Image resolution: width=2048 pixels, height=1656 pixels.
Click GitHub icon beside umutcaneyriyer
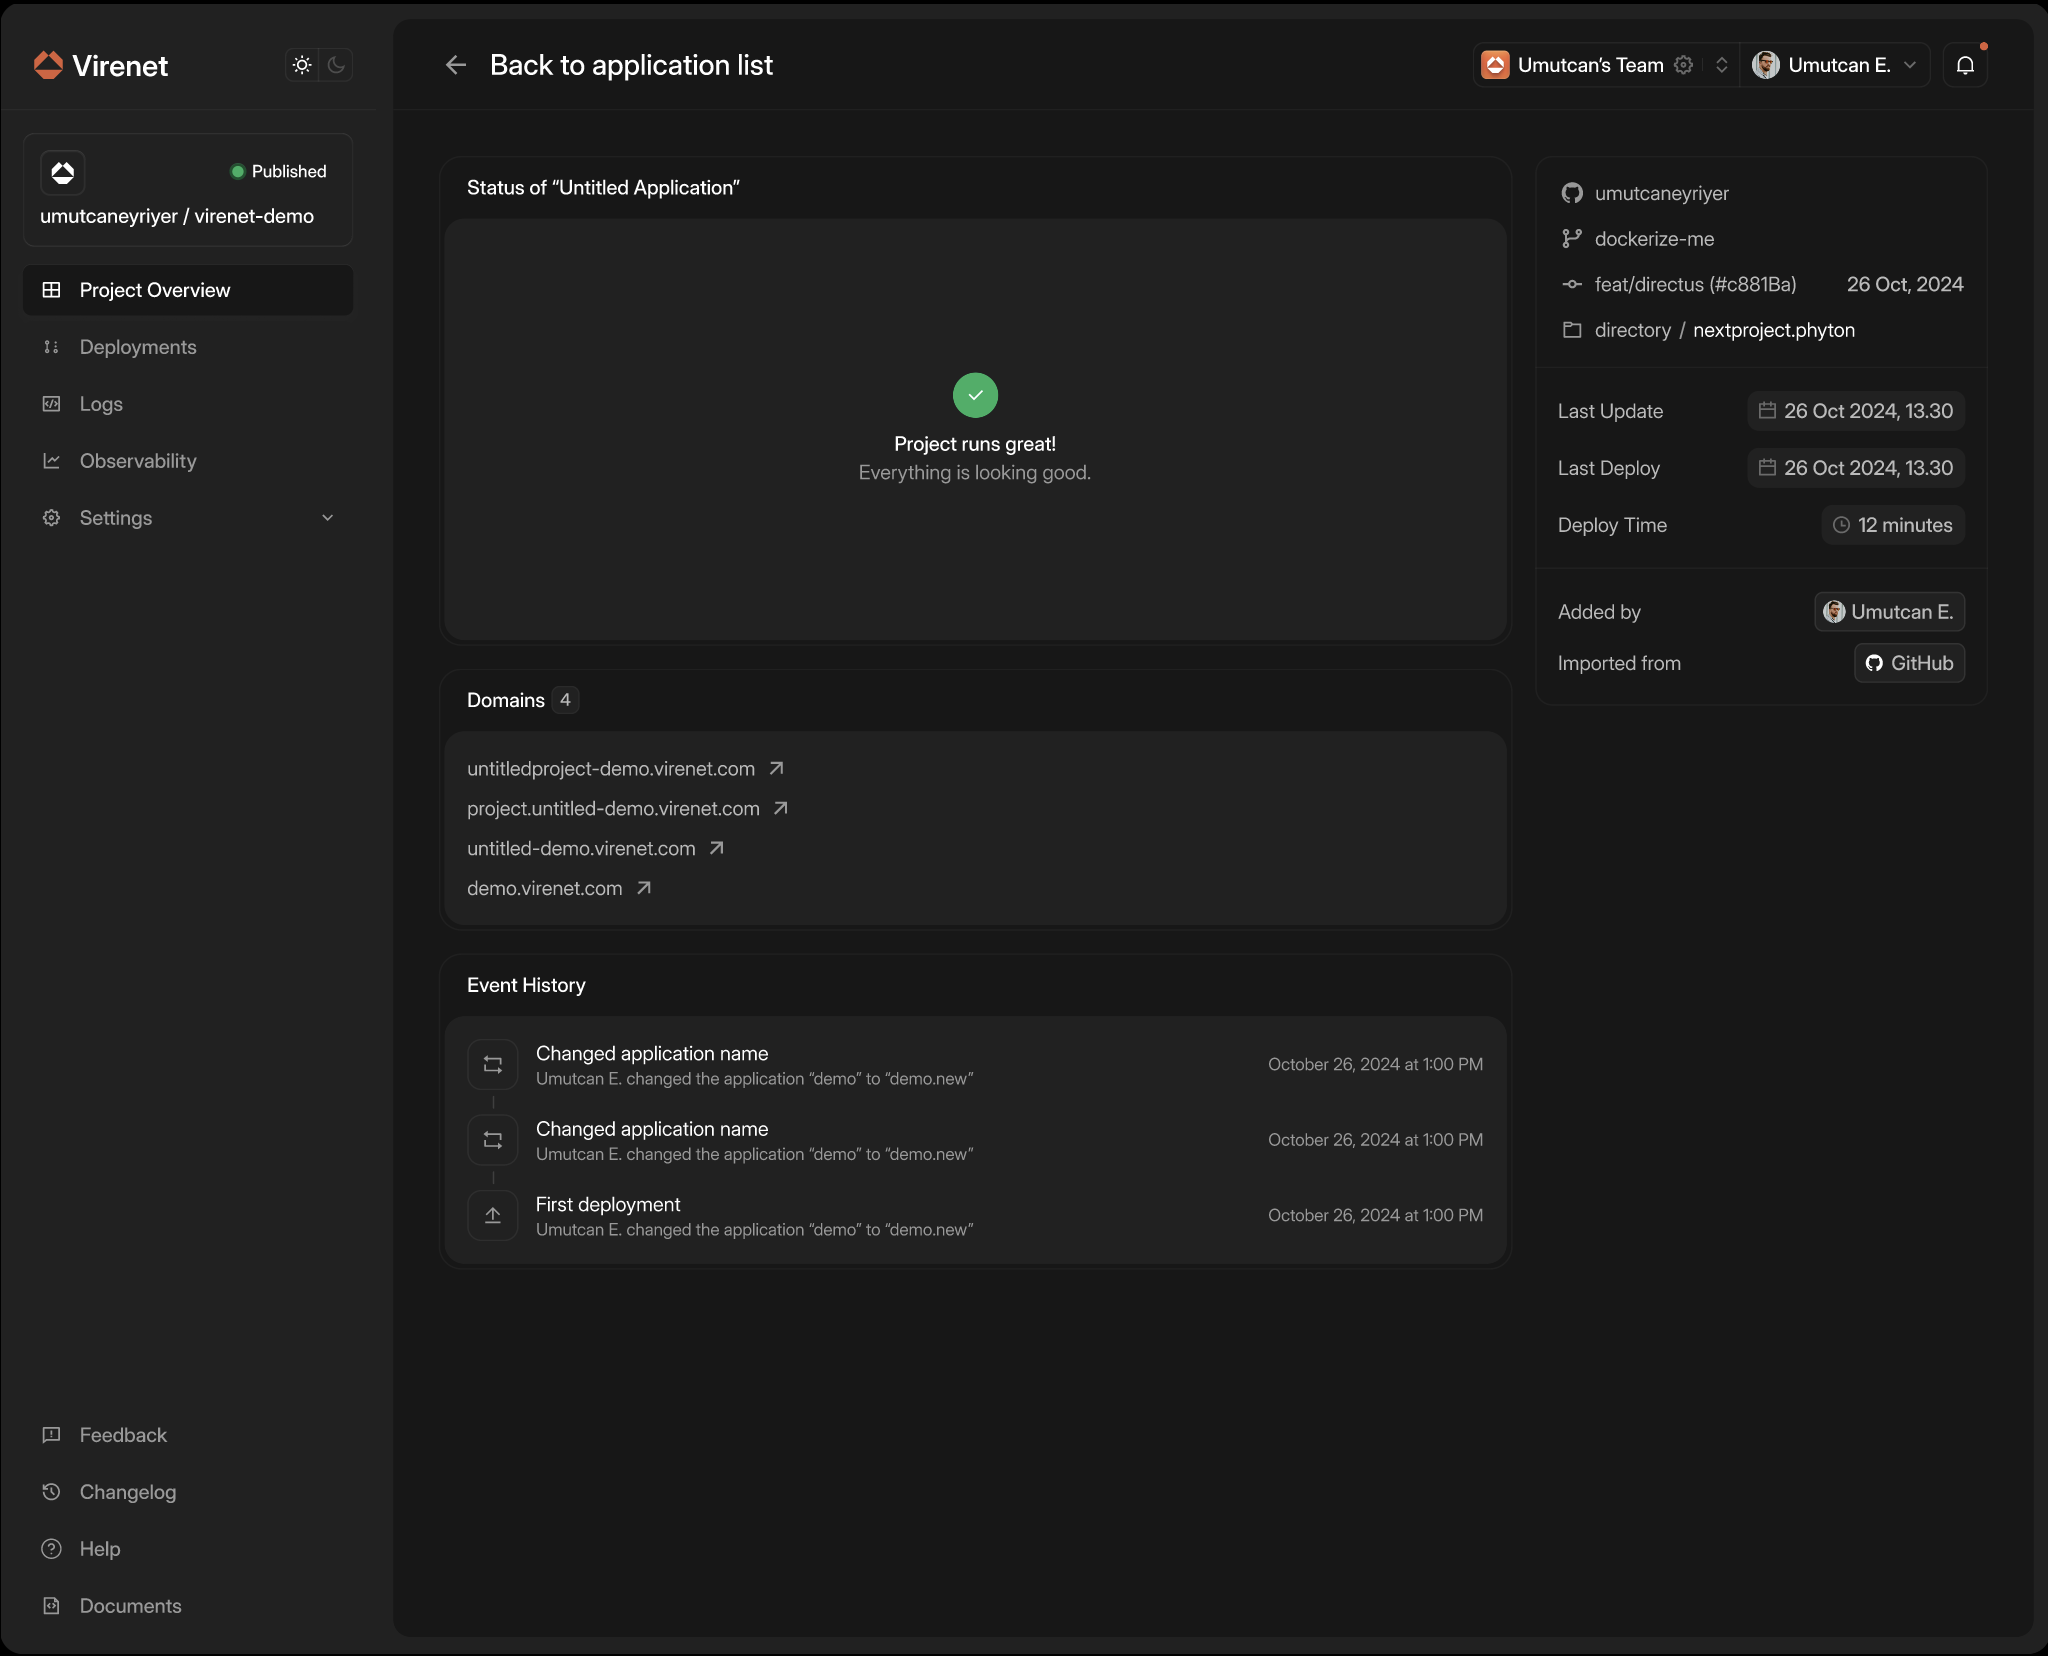coord(1572,193)
